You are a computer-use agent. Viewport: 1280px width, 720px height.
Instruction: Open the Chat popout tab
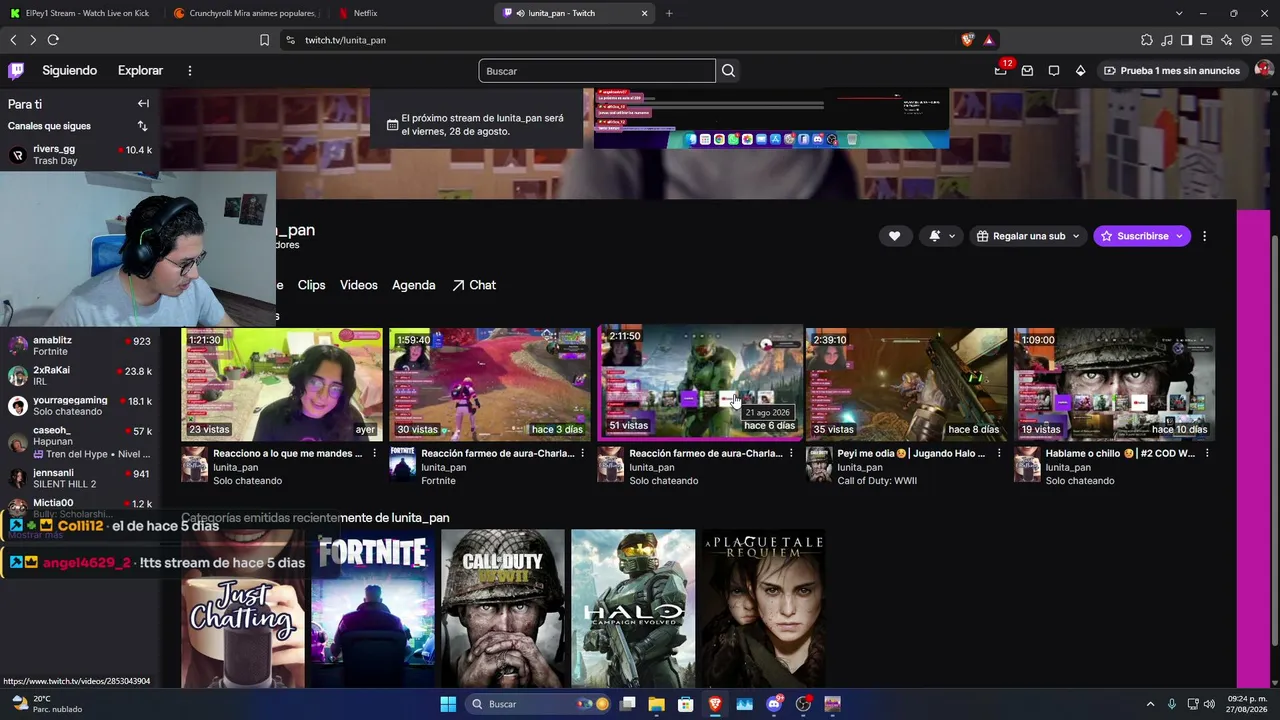(474, 285)
